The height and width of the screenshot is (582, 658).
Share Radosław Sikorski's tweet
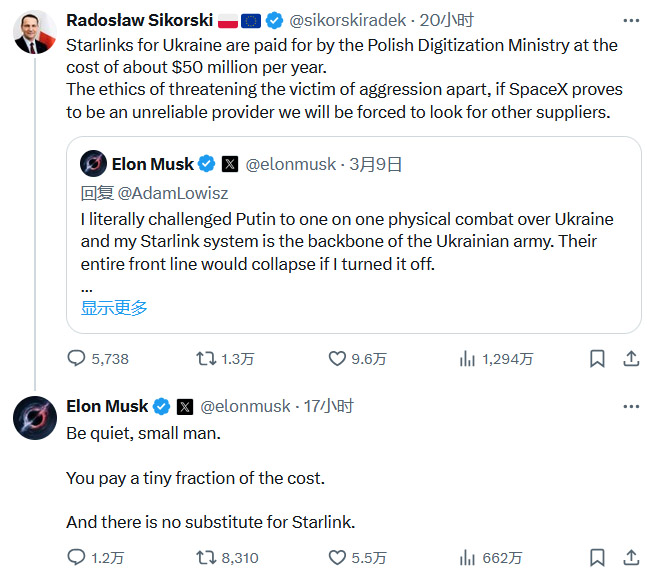tap(631, 358)
